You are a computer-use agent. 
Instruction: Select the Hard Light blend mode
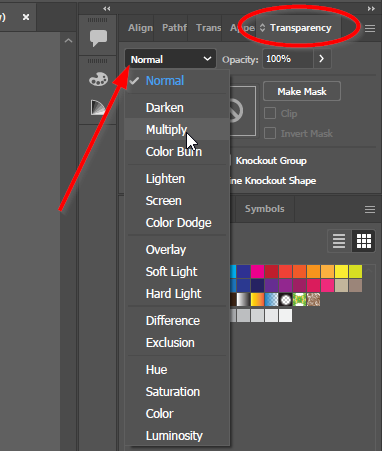tap(177, 294)
